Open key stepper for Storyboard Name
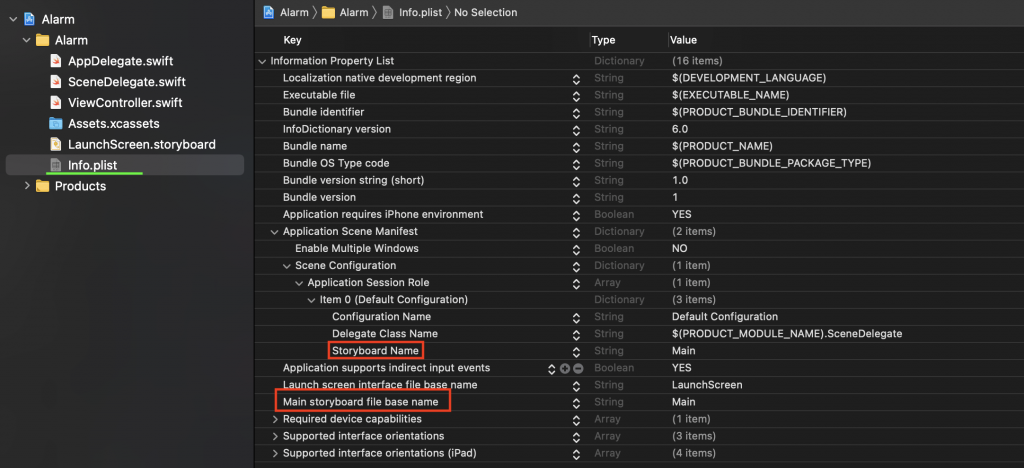Screen dimensions: 1024x468 point(576,351)
